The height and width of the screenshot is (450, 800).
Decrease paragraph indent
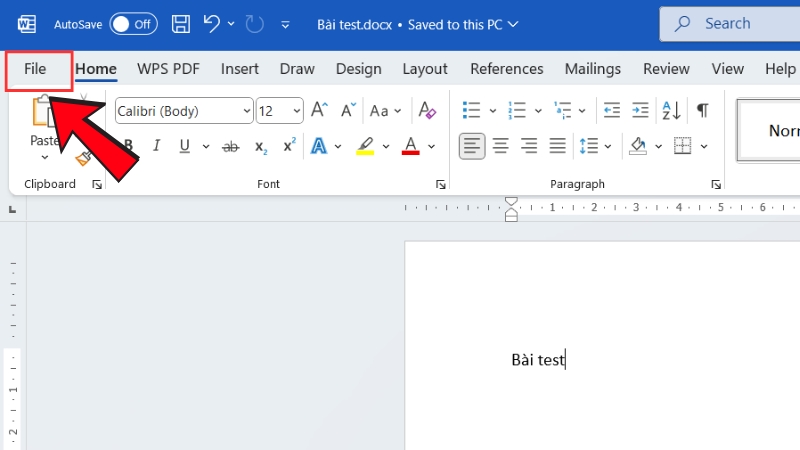tap(611, 110)
